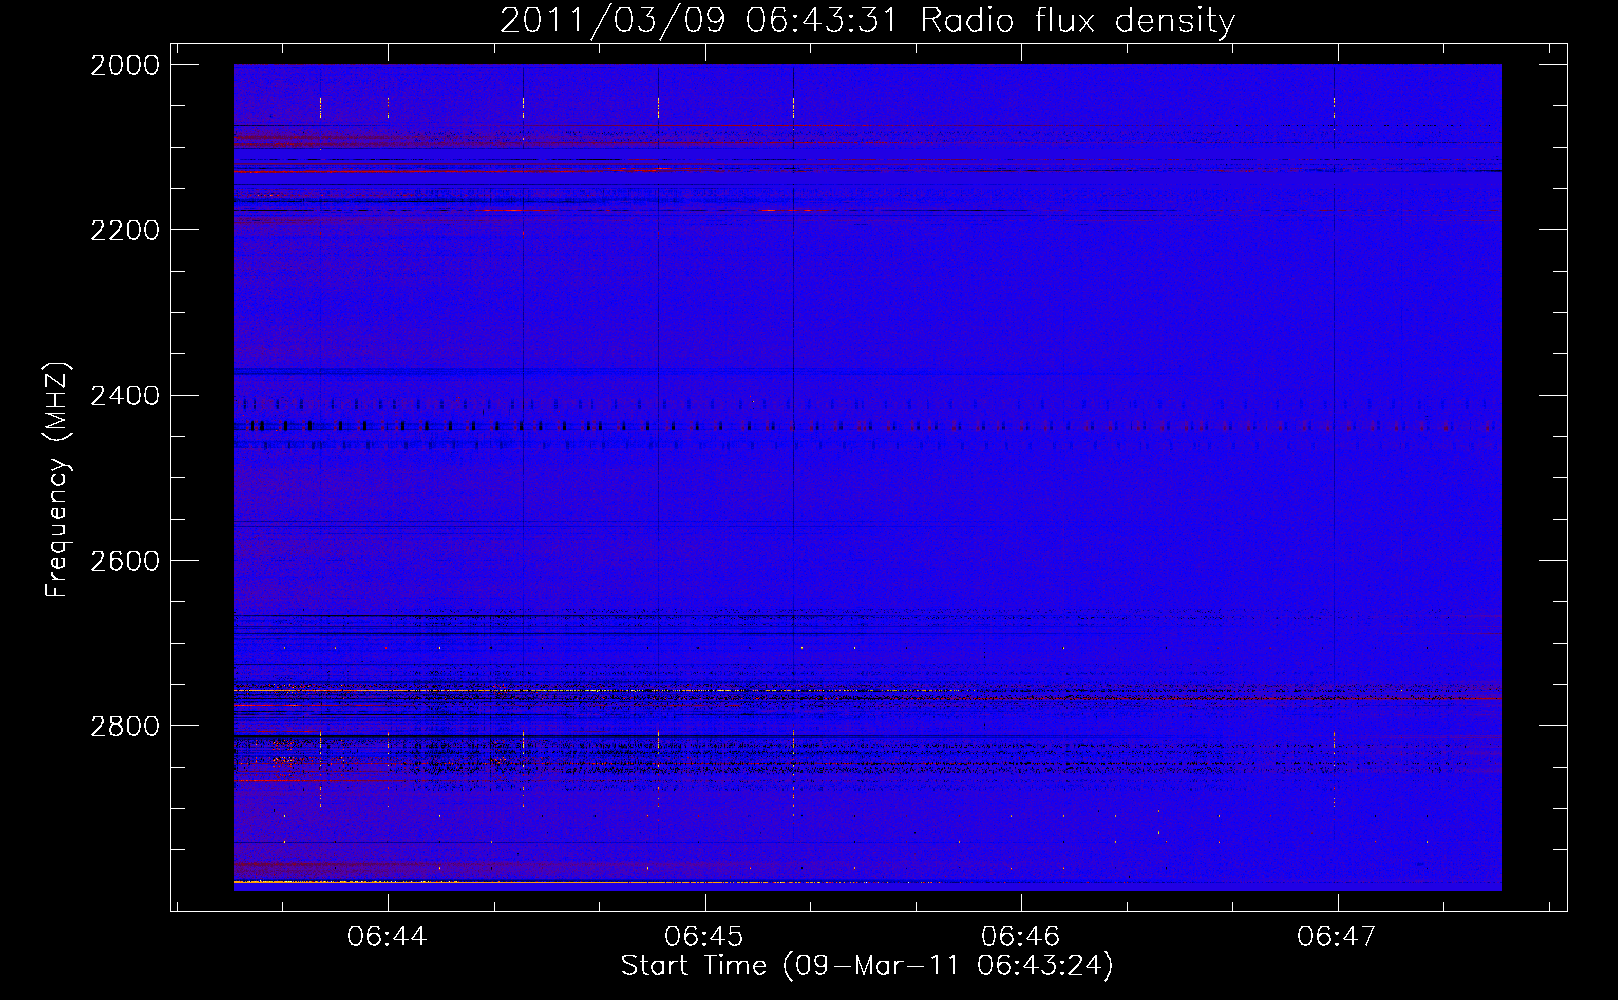The image size is (1618, 1000).
Task: Click the "2600" frequency tick label
Action: [125, 561]
